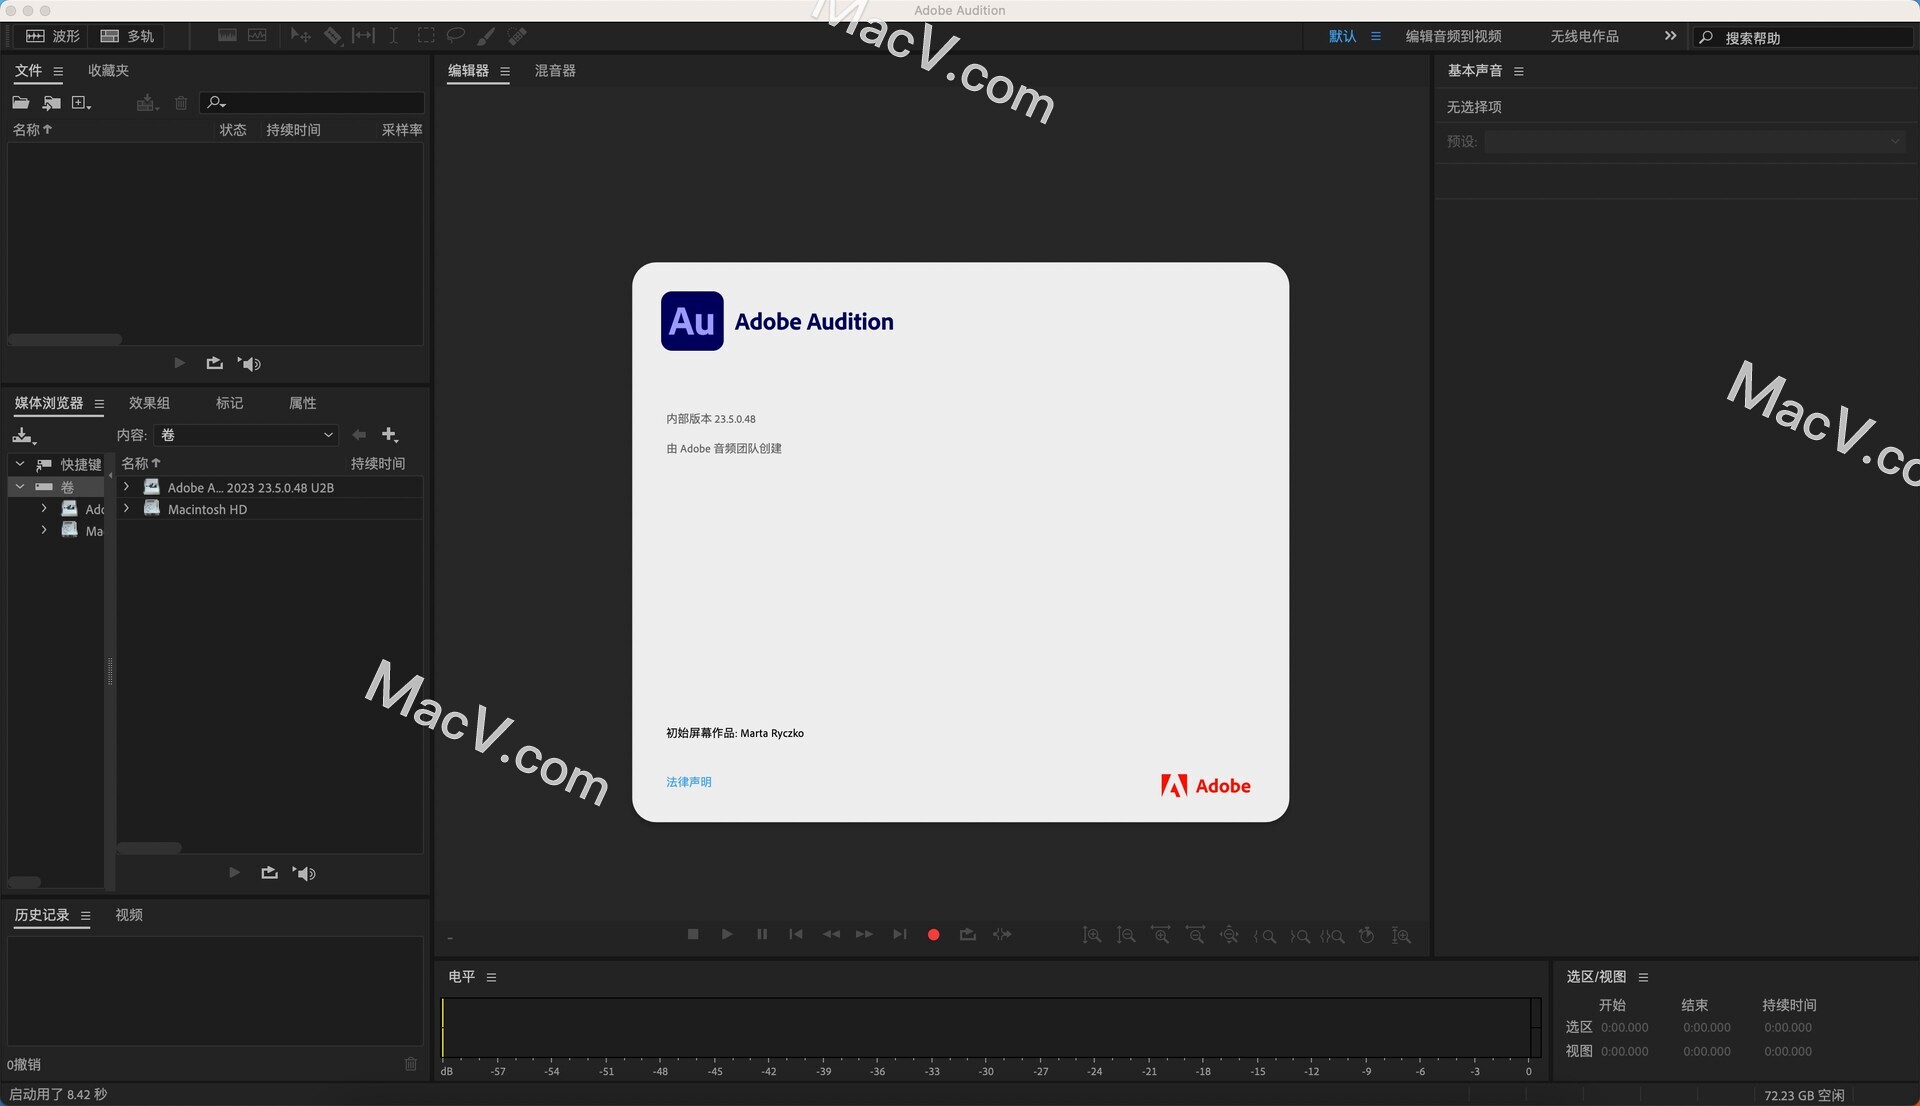The image size is (1920, 1106).
Task: Switch to the Video tab
Action: coord(129,915)
